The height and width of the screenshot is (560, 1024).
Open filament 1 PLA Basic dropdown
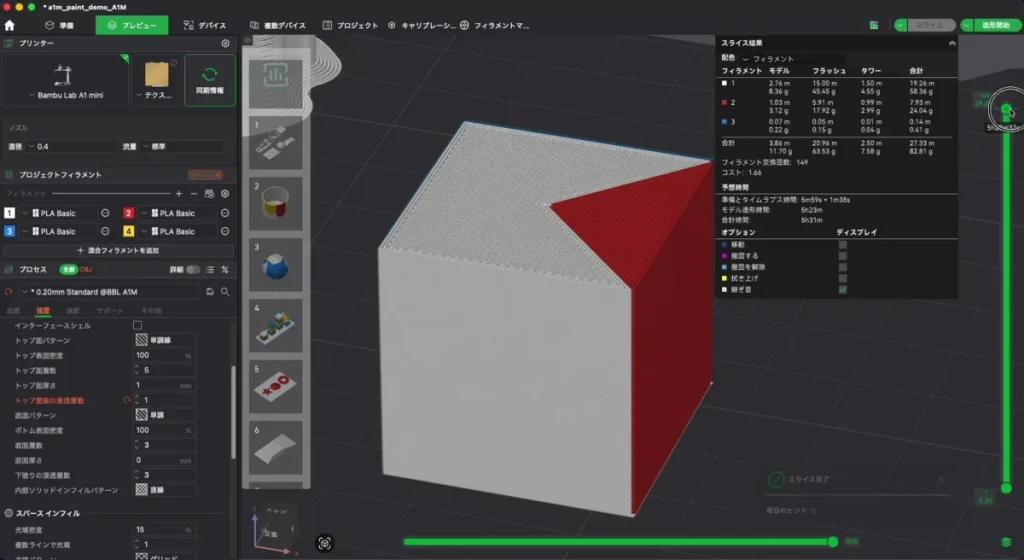click(x=58, y=213)
